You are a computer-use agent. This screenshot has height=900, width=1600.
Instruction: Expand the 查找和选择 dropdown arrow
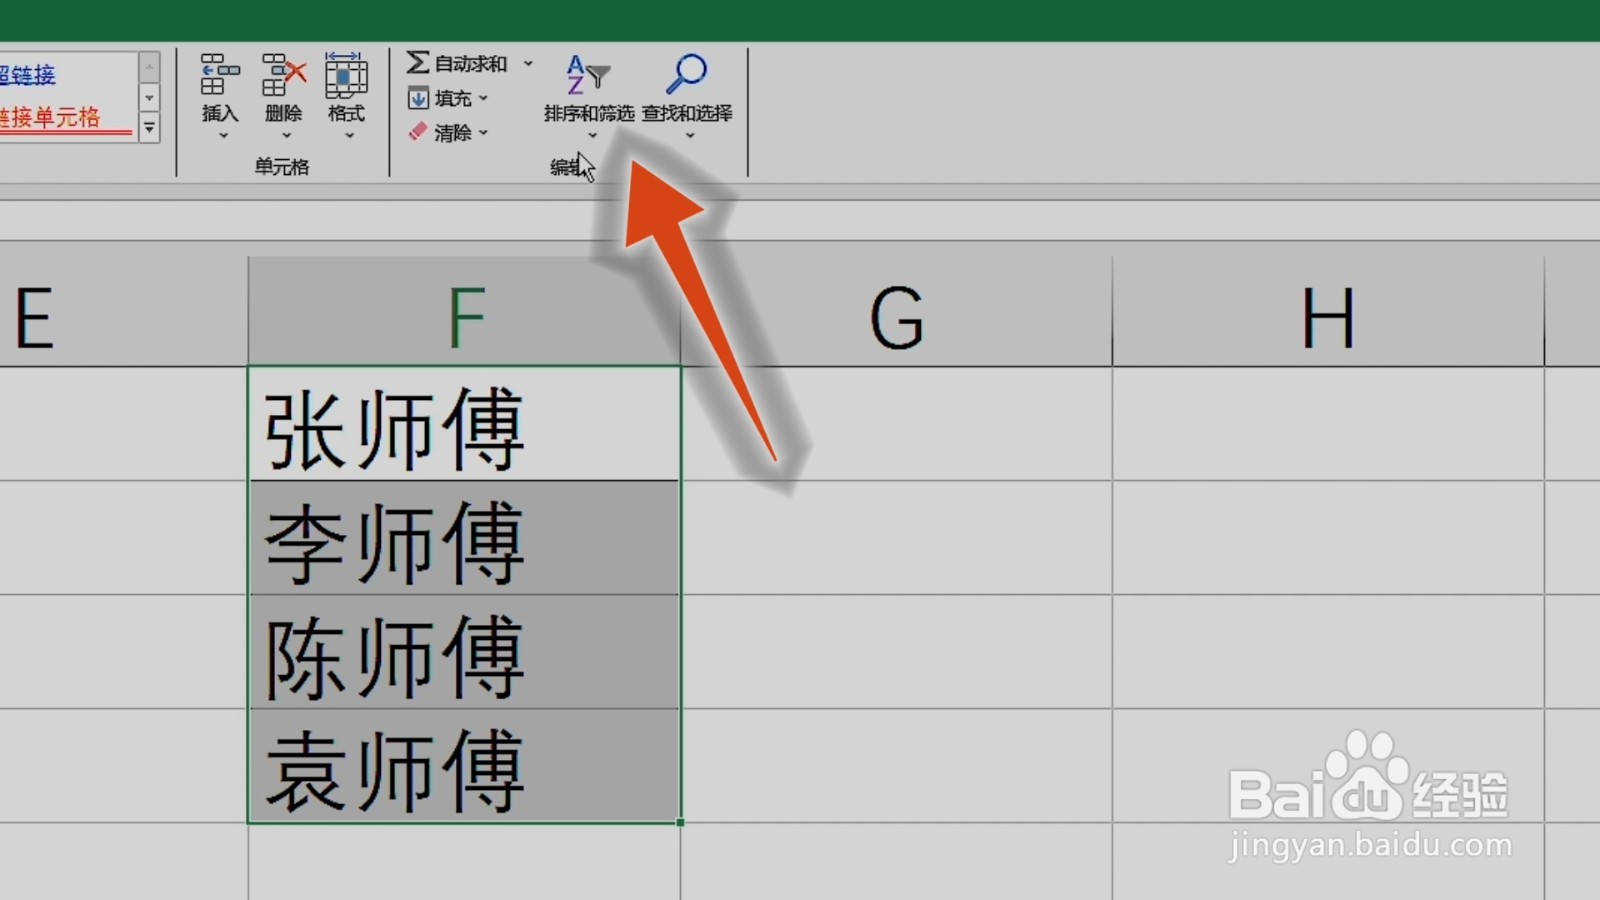pos(689,136)
